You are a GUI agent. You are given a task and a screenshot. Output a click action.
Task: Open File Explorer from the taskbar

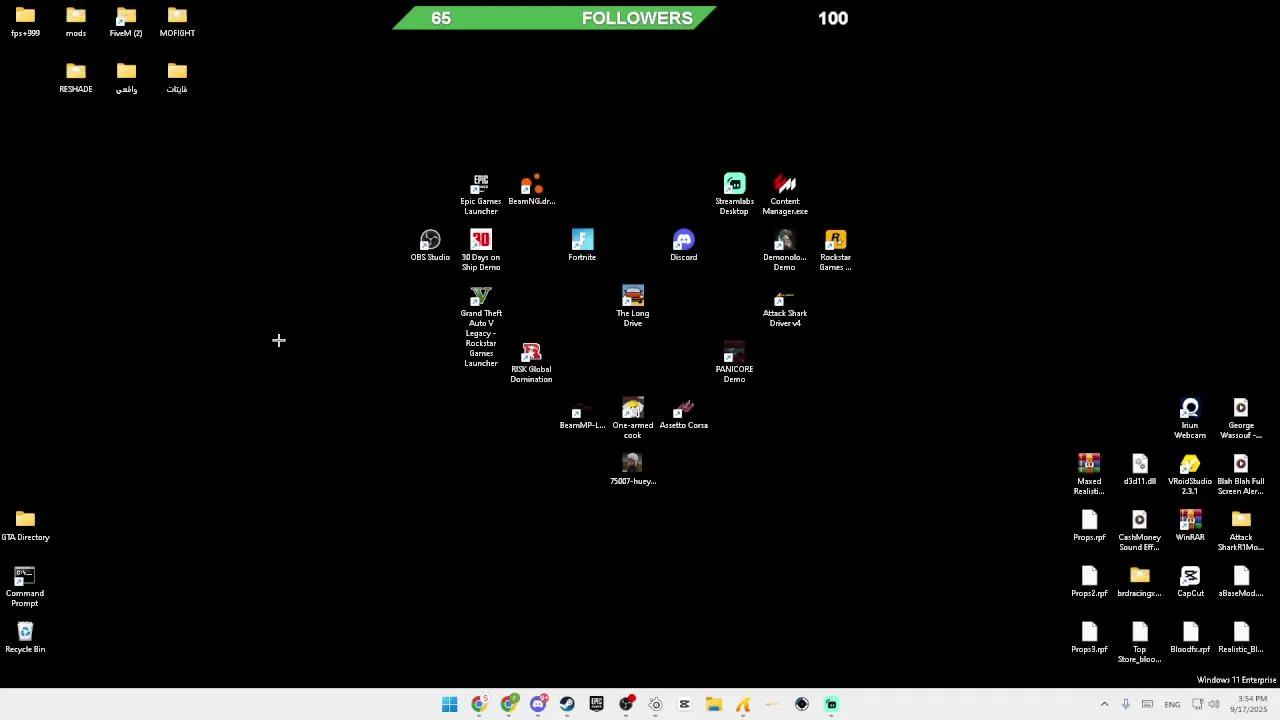click(714, 704)
